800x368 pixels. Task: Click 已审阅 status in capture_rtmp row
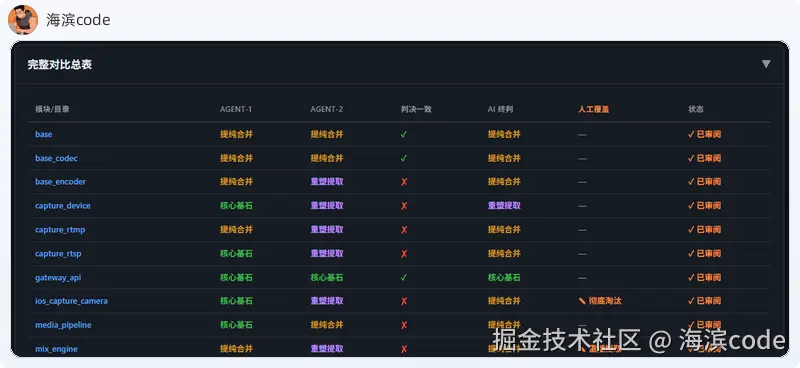tap(704, 230)
